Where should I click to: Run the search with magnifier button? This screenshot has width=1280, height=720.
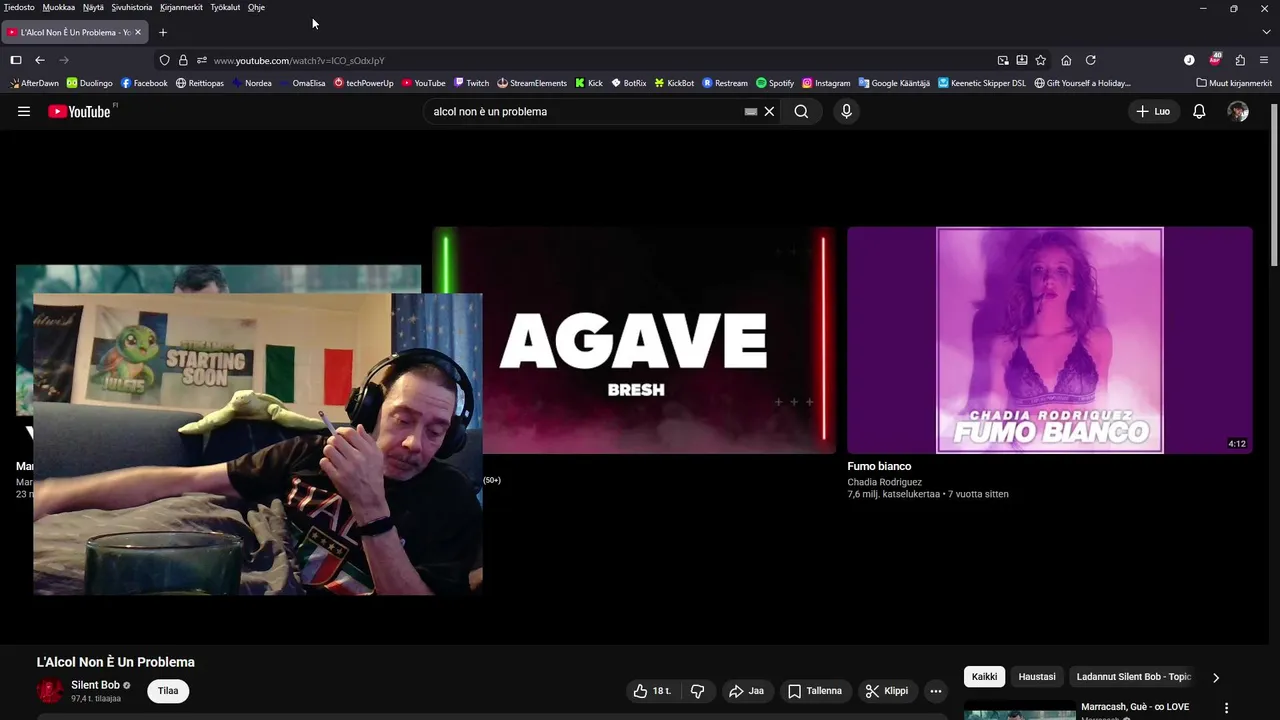(x=801, y=112)
